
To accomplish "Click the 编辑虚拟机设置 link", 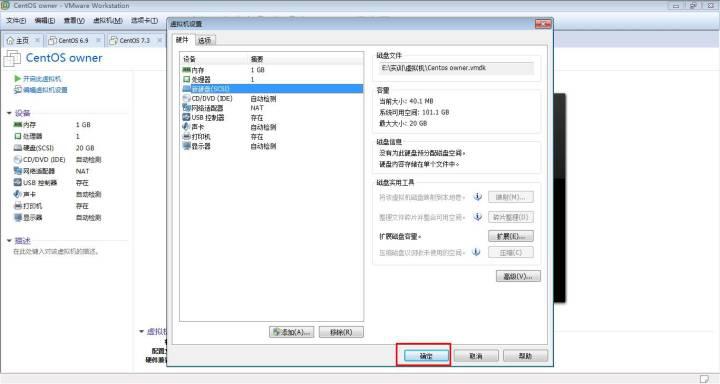I will pyautogui.click(x=45, y=90).
